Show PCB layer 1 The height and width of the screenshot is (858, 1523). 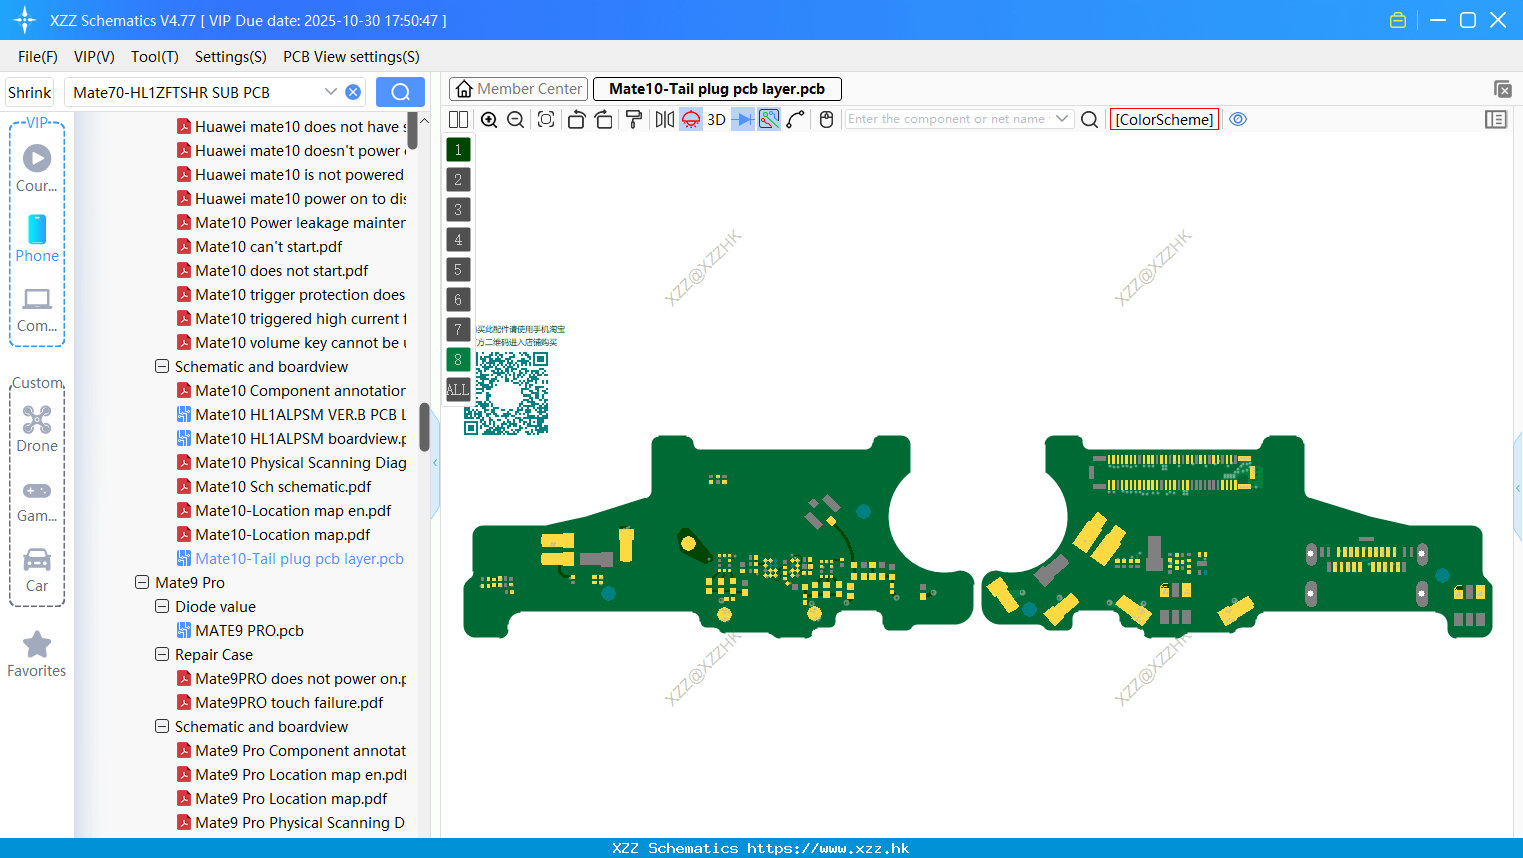coord(458,150)
